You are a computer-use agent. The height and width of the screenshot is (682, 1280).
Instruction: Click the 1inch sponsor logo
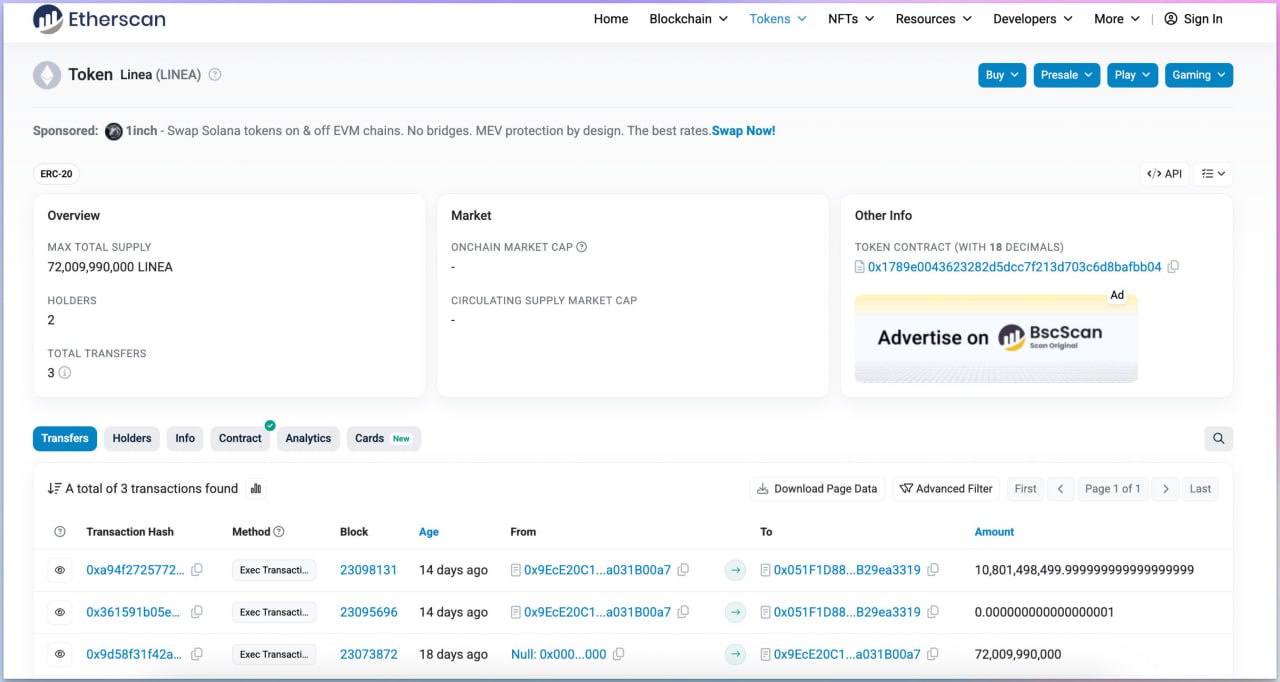click(114, 131)
